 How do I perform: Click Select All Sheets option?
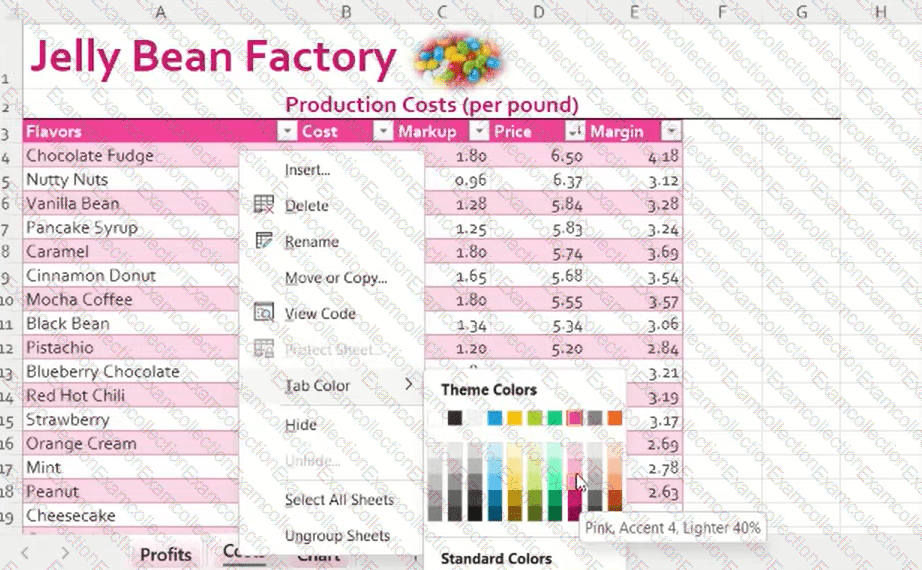[x=338, y=499]
